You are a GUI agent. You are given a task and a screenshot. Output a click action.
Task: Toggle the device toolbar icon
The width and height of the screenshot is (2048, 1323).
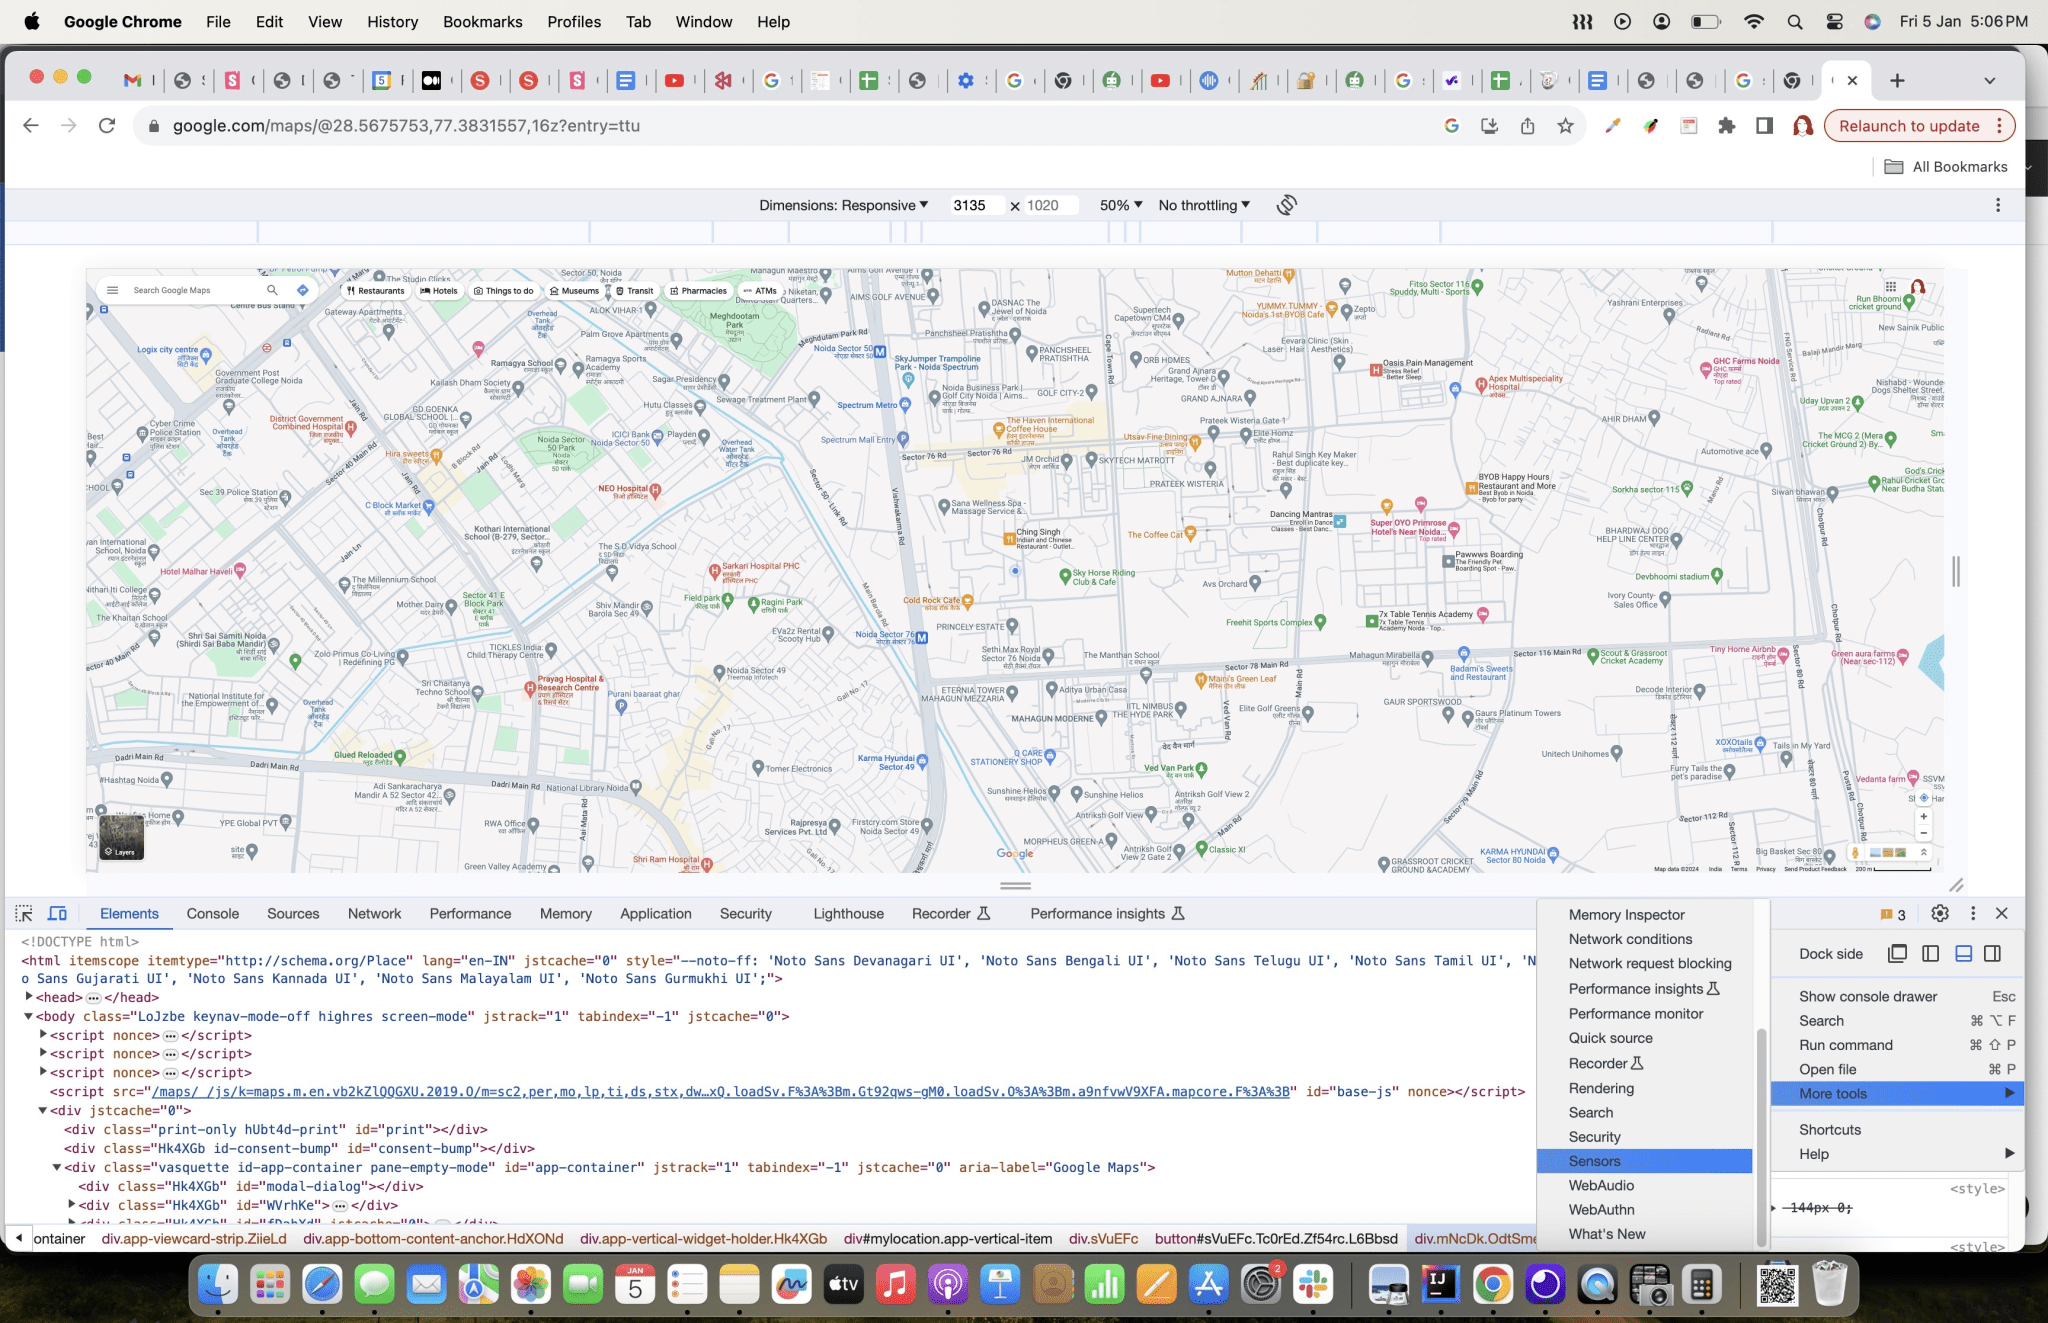coord(58,913)
